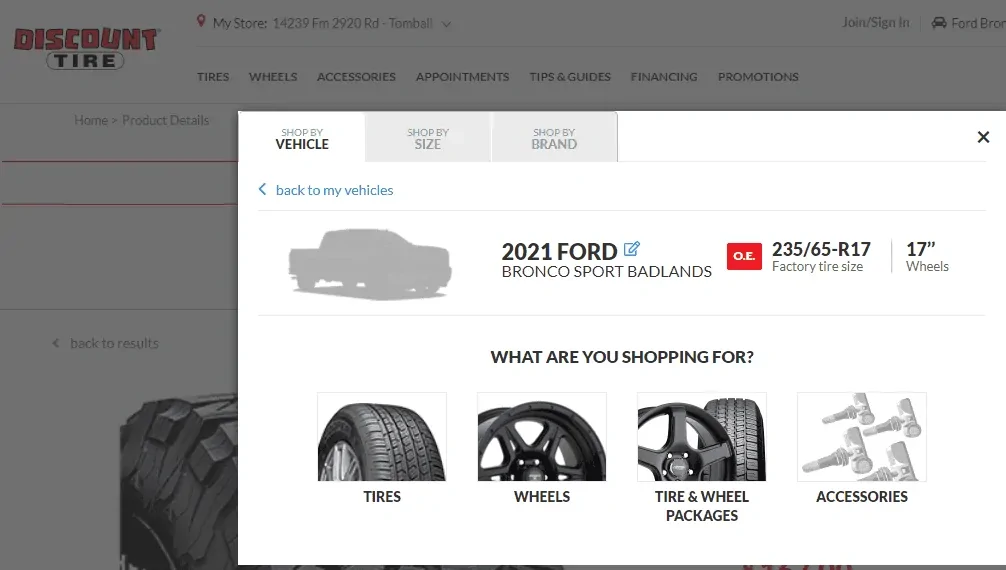1006x570 pixels.
Task: Click the Product Details breadcrumb
Action: pos(166,120)
